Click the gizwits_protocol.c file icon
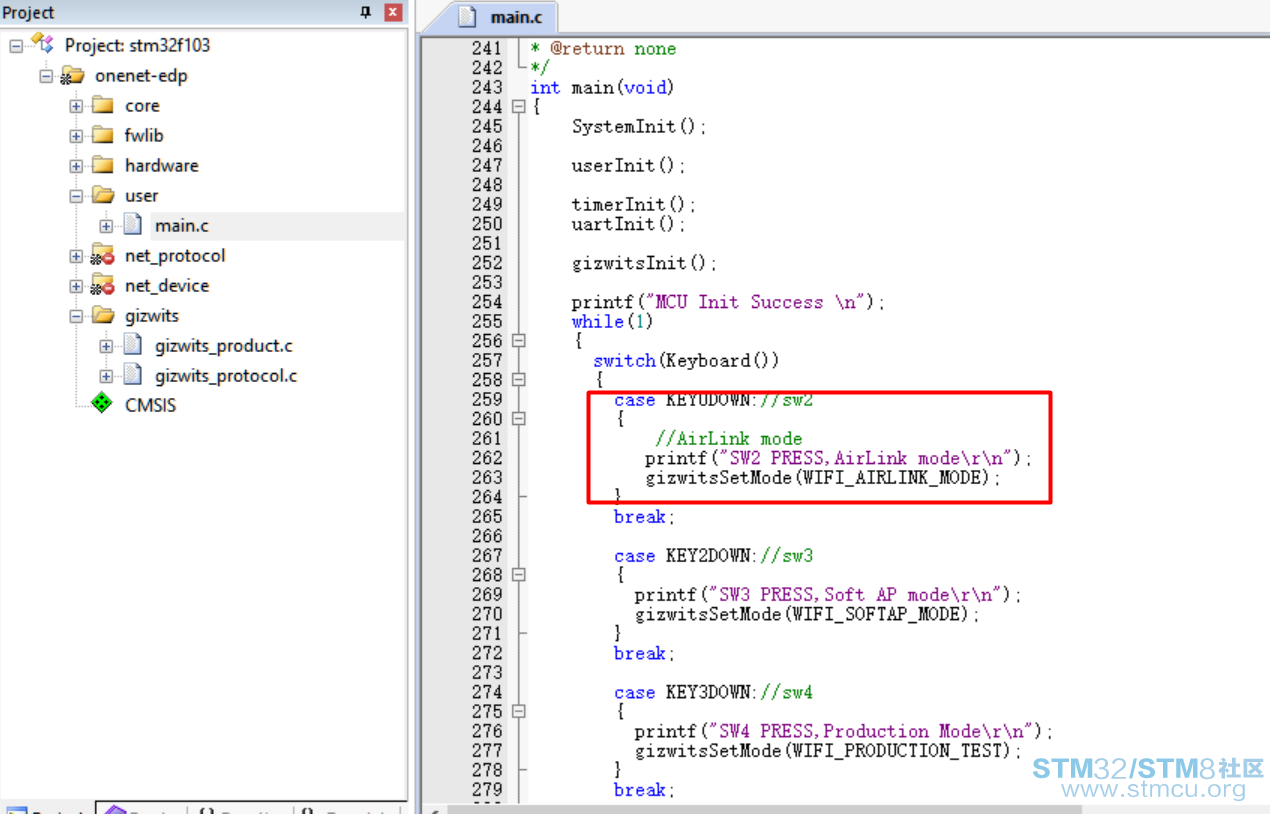The image size is (1270, 814). [133, 376]
